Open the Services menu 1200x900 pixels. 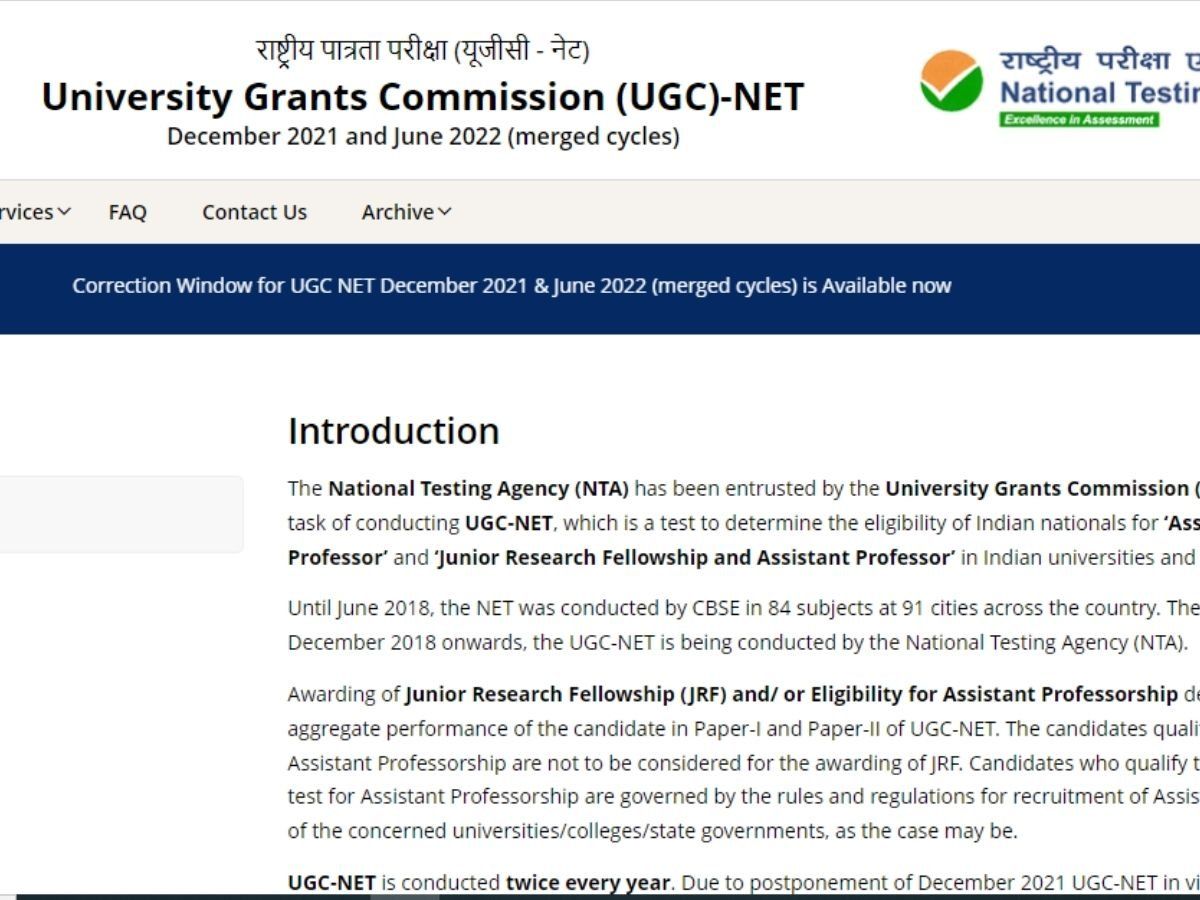[25, 212]
